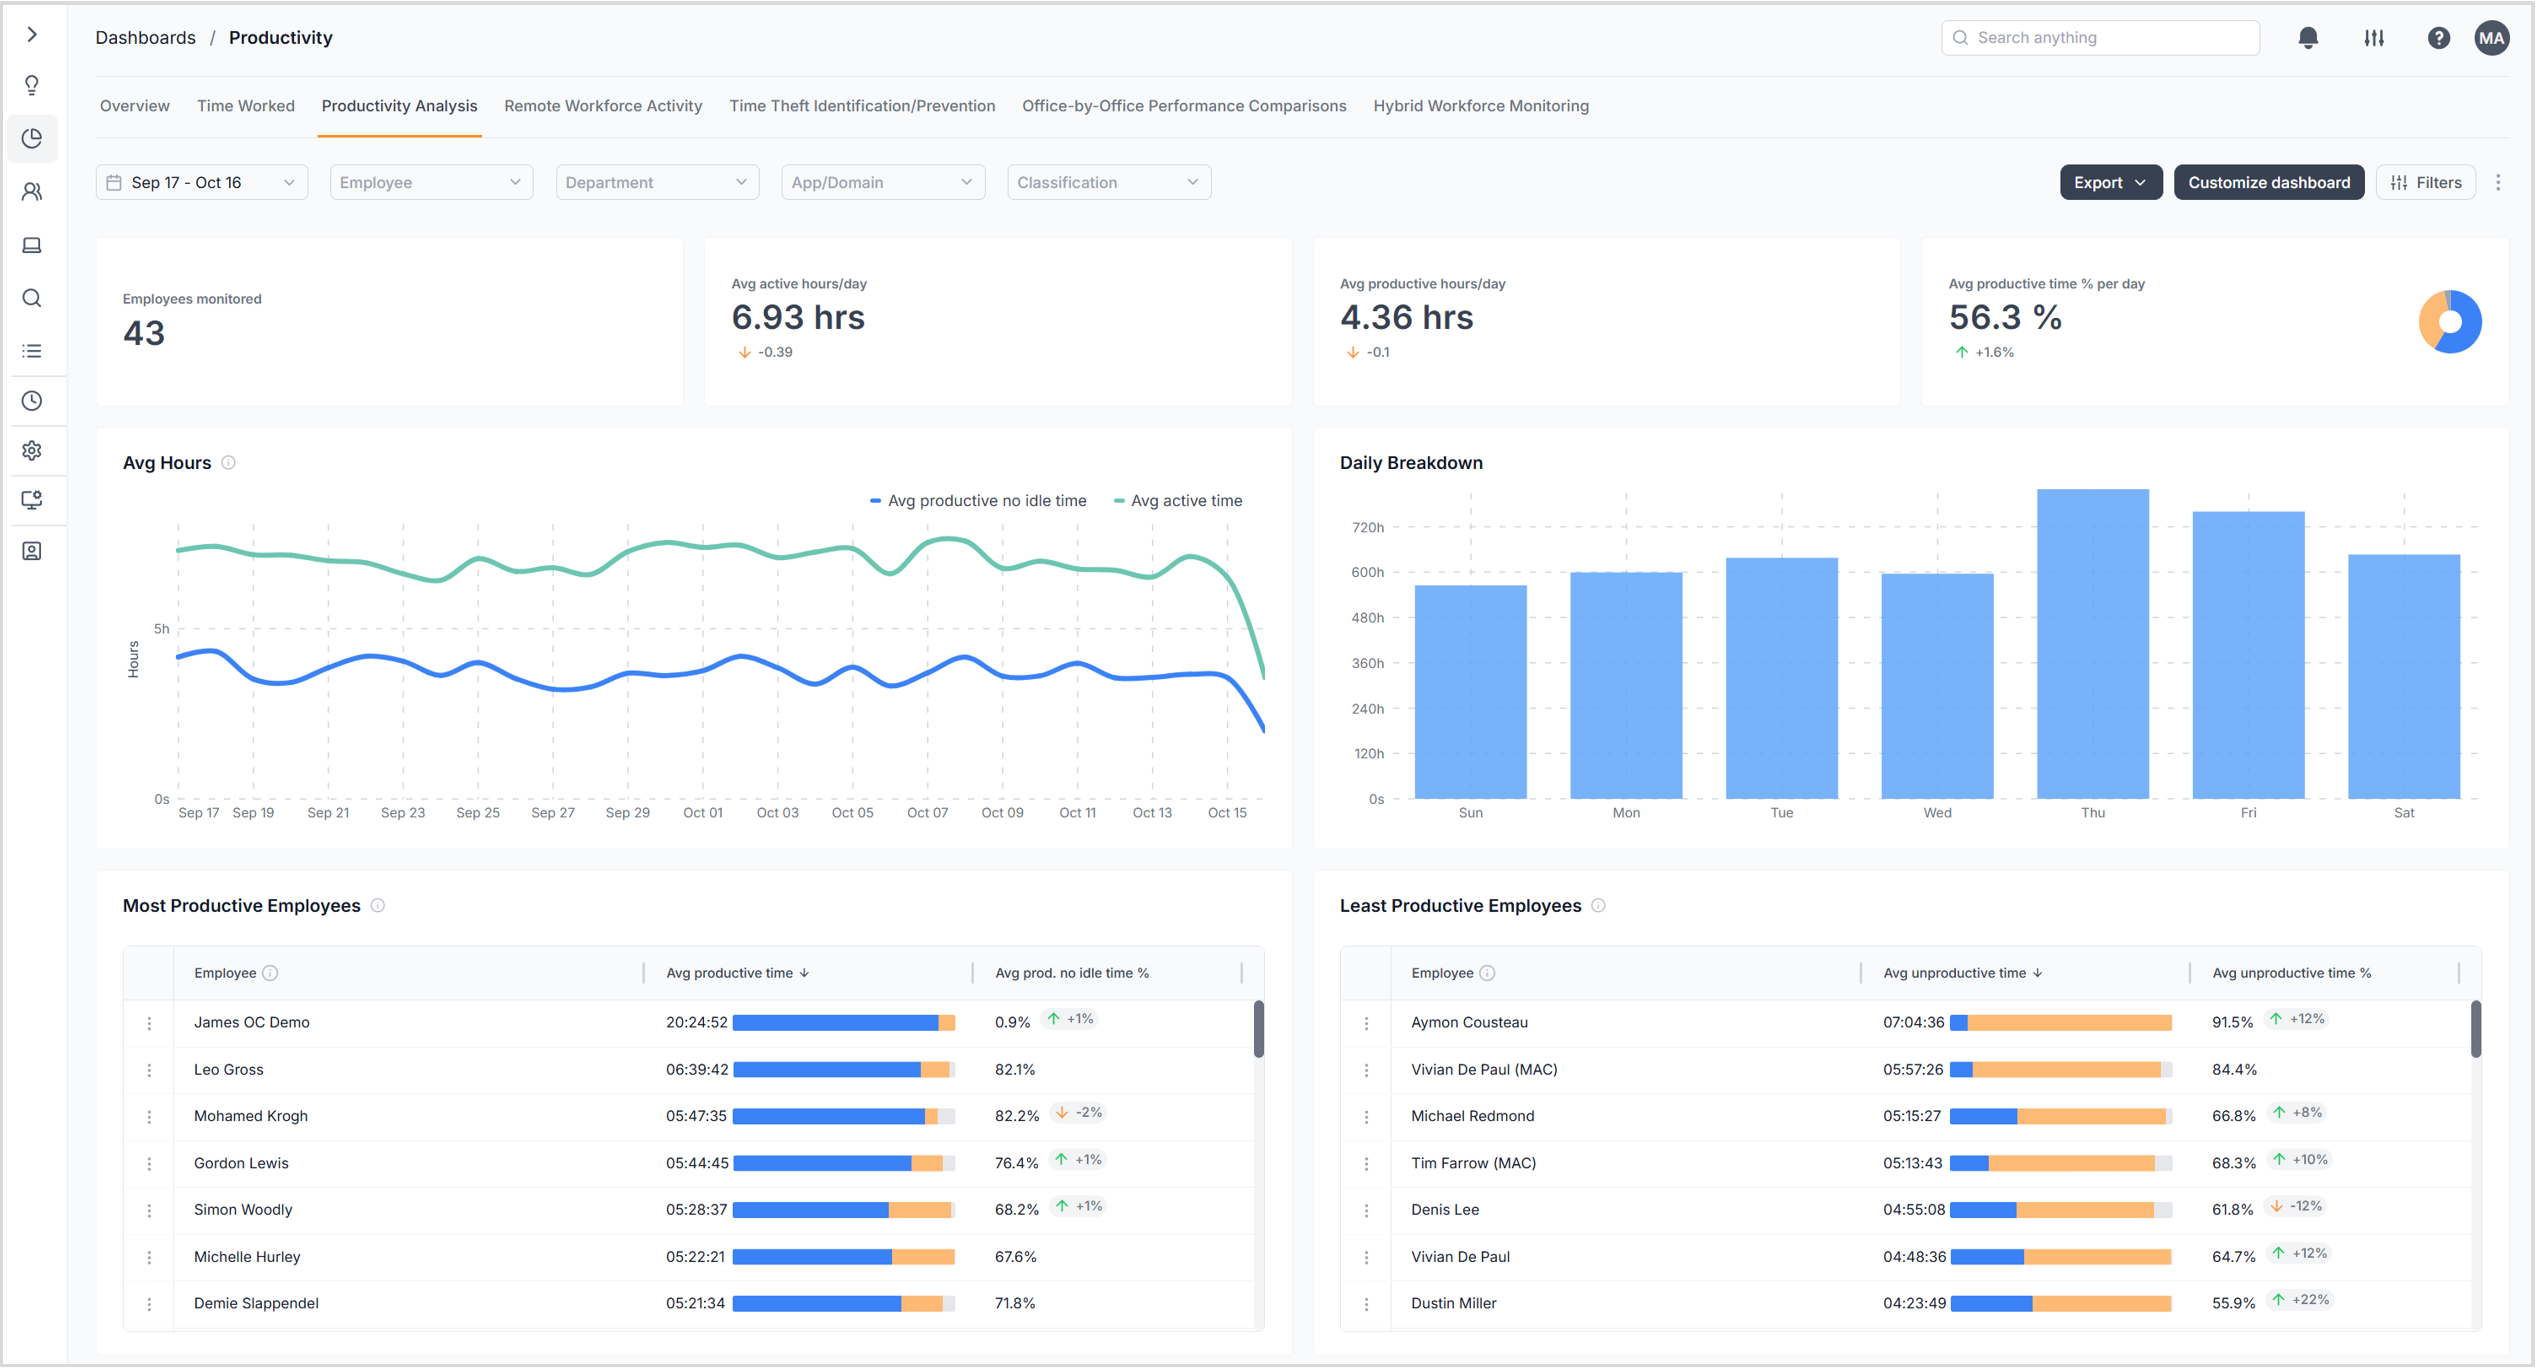
Task: Click the Filters button
Action: [2426, 183]
